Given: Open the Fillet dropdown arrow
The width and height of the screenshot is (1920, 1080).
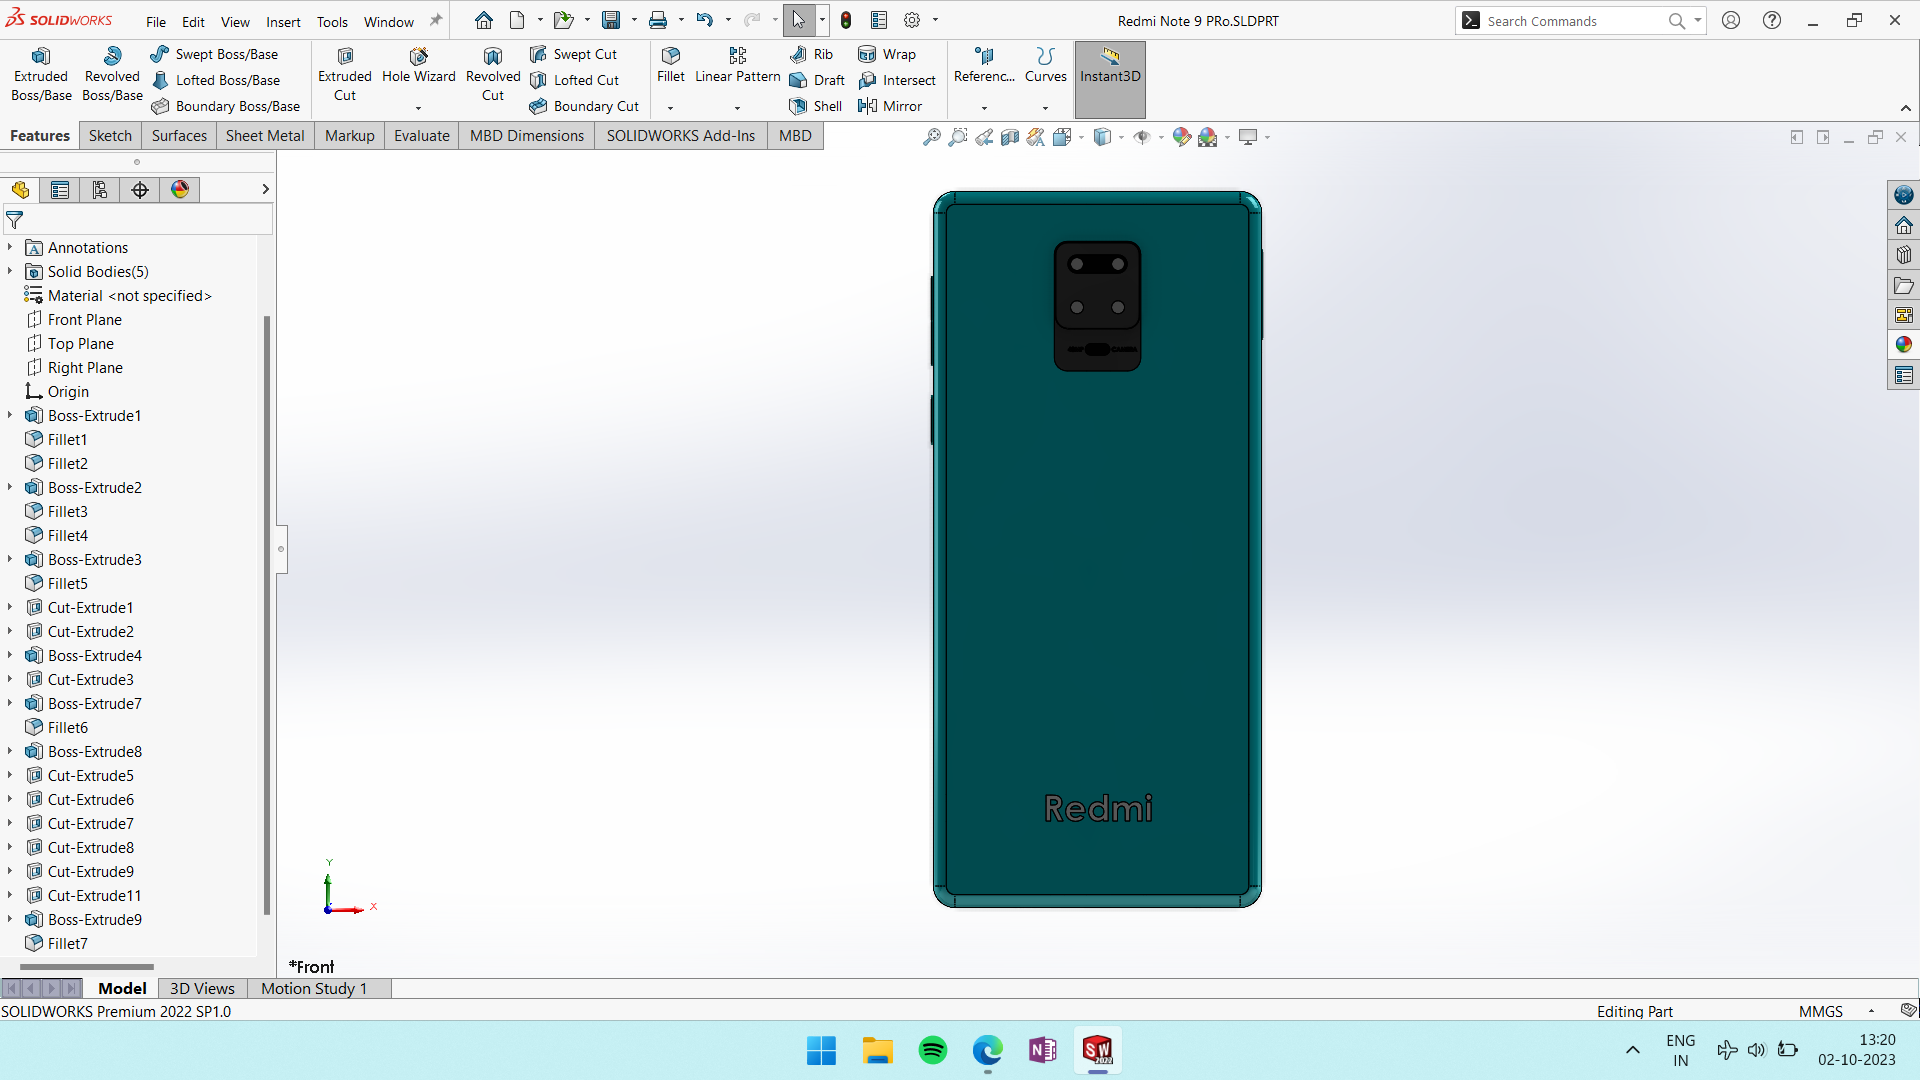Looking at the screenshot, I should point(671,108).
